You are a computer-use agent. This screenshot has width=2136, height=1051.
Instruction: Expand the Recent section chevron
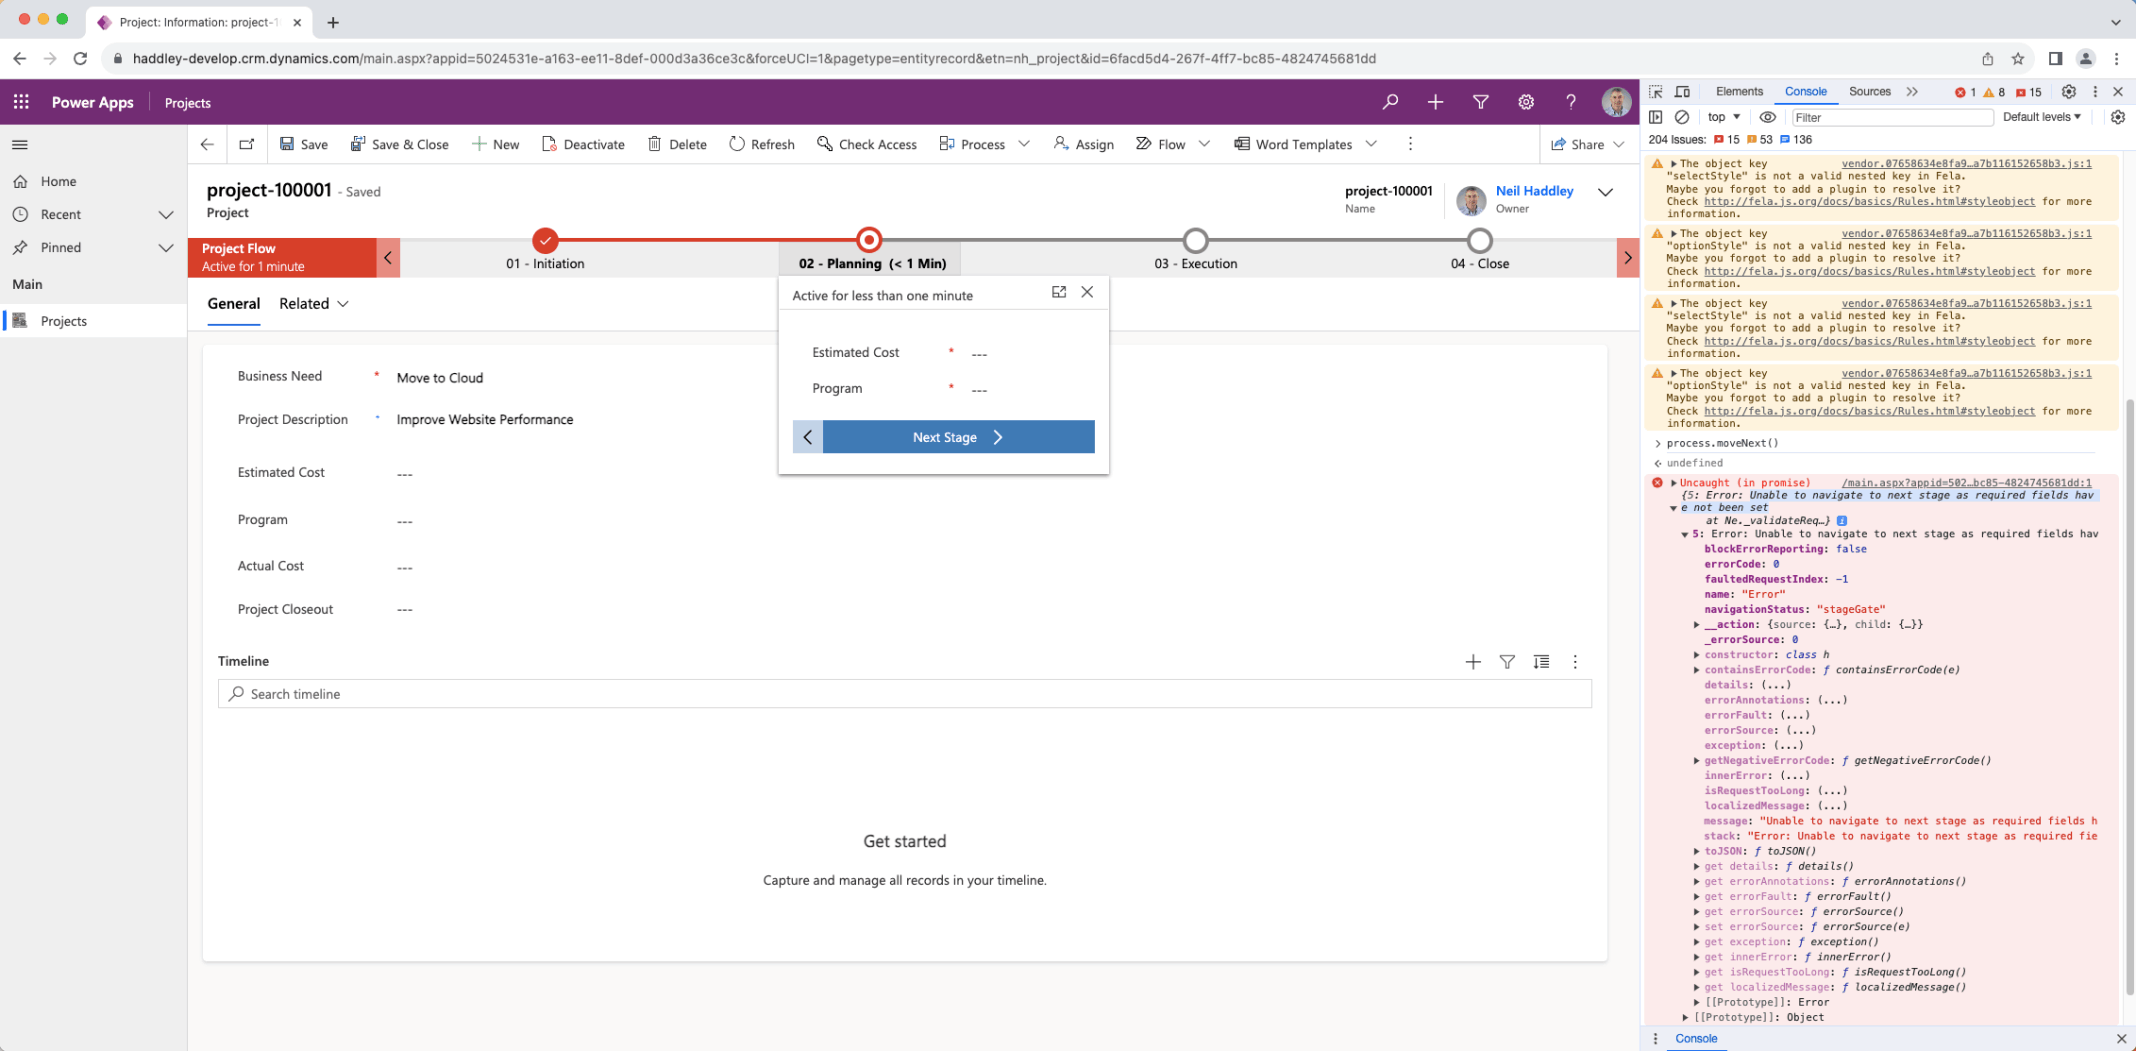(166, 214)
